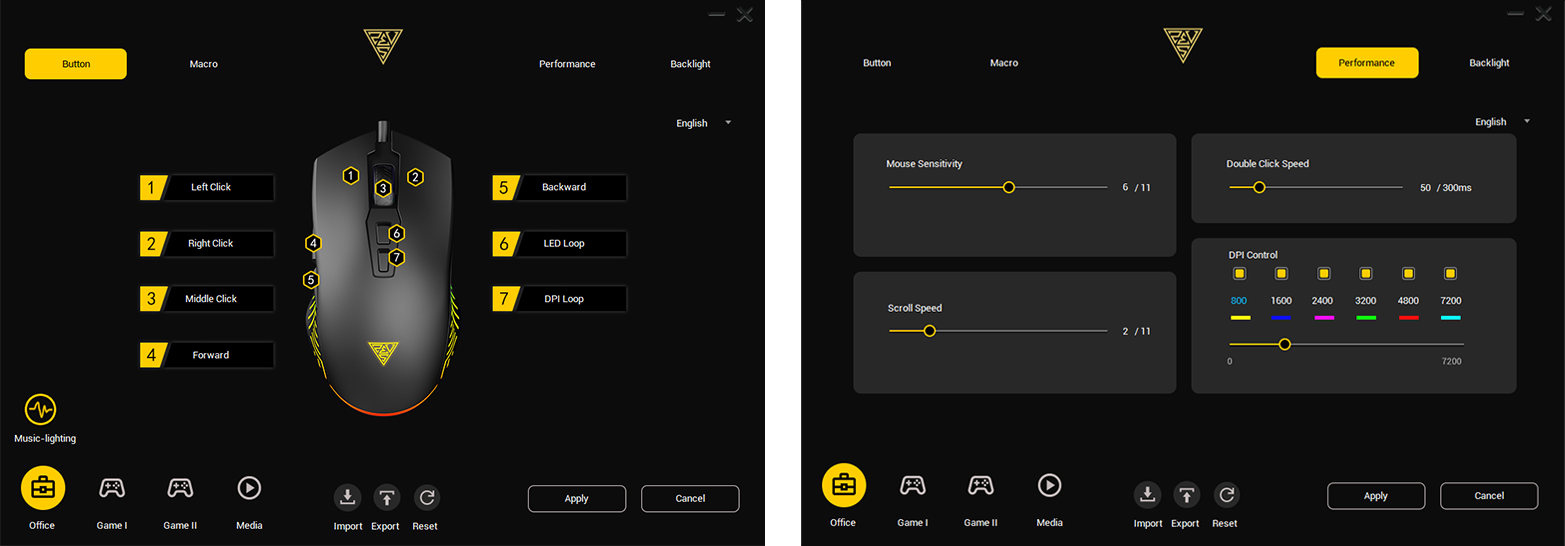Open the Backlight tab in the Performance window
The width and height of the screenshot is (1565, 546).
(x=1489, y=63)
